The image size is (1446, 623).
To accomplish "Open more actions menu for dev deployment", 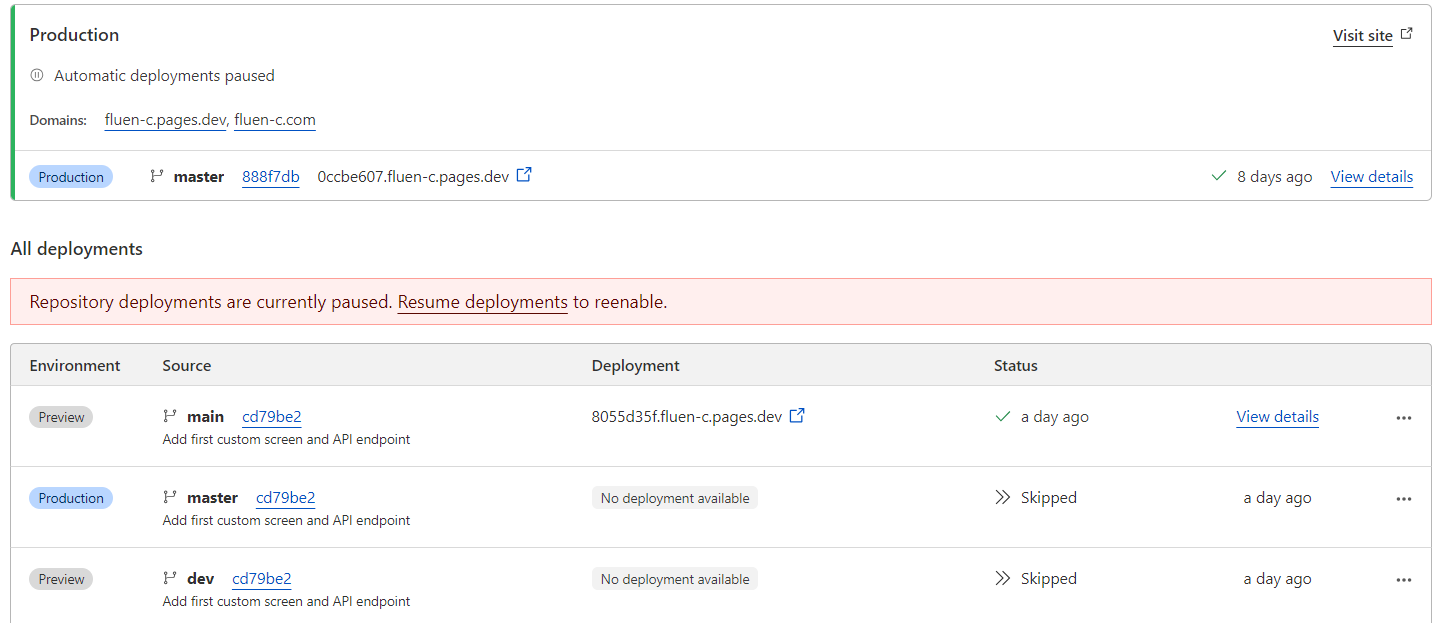I will point(1404,580).
